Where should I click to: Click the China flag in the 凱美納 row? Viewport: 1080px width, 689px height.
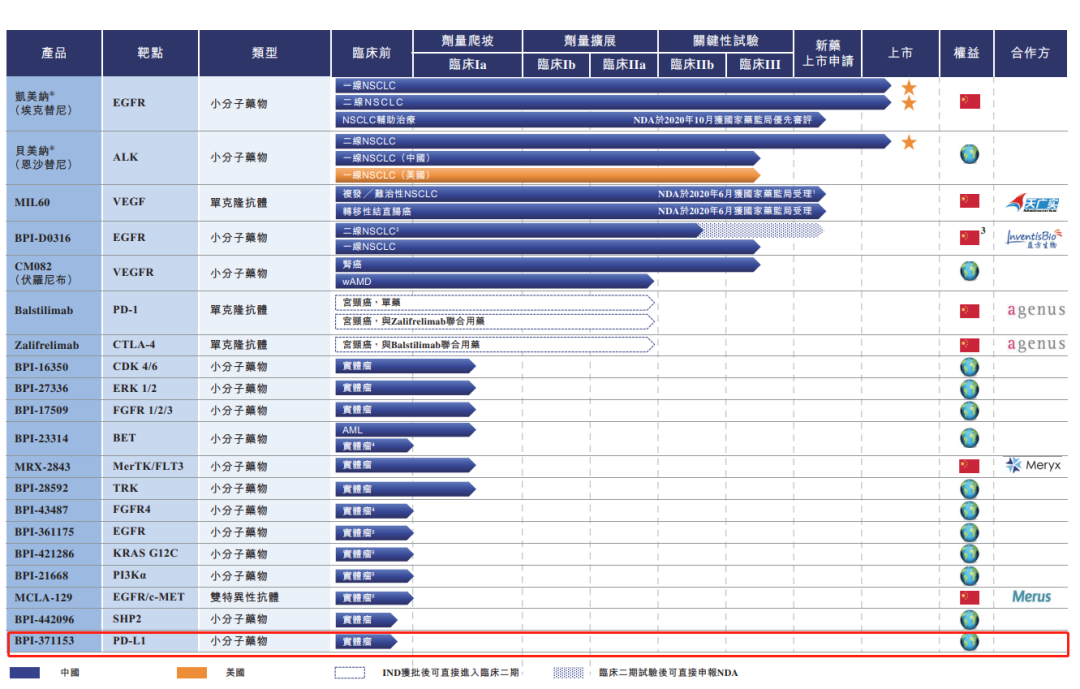pyautogui.click(x=970, y=102)
